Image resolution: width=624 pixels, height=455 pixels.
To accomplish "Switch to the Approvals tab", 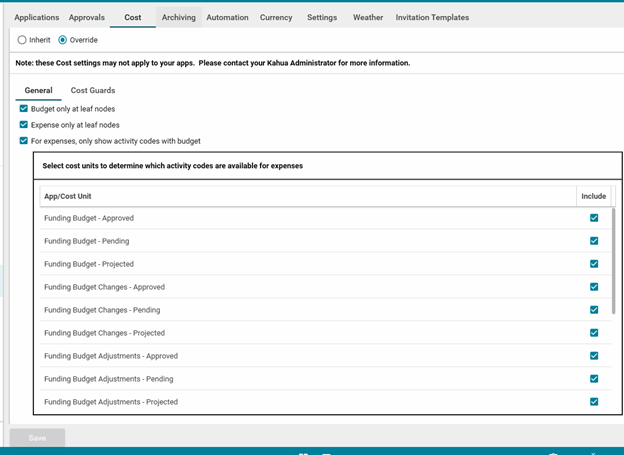I will pos(87,18).
